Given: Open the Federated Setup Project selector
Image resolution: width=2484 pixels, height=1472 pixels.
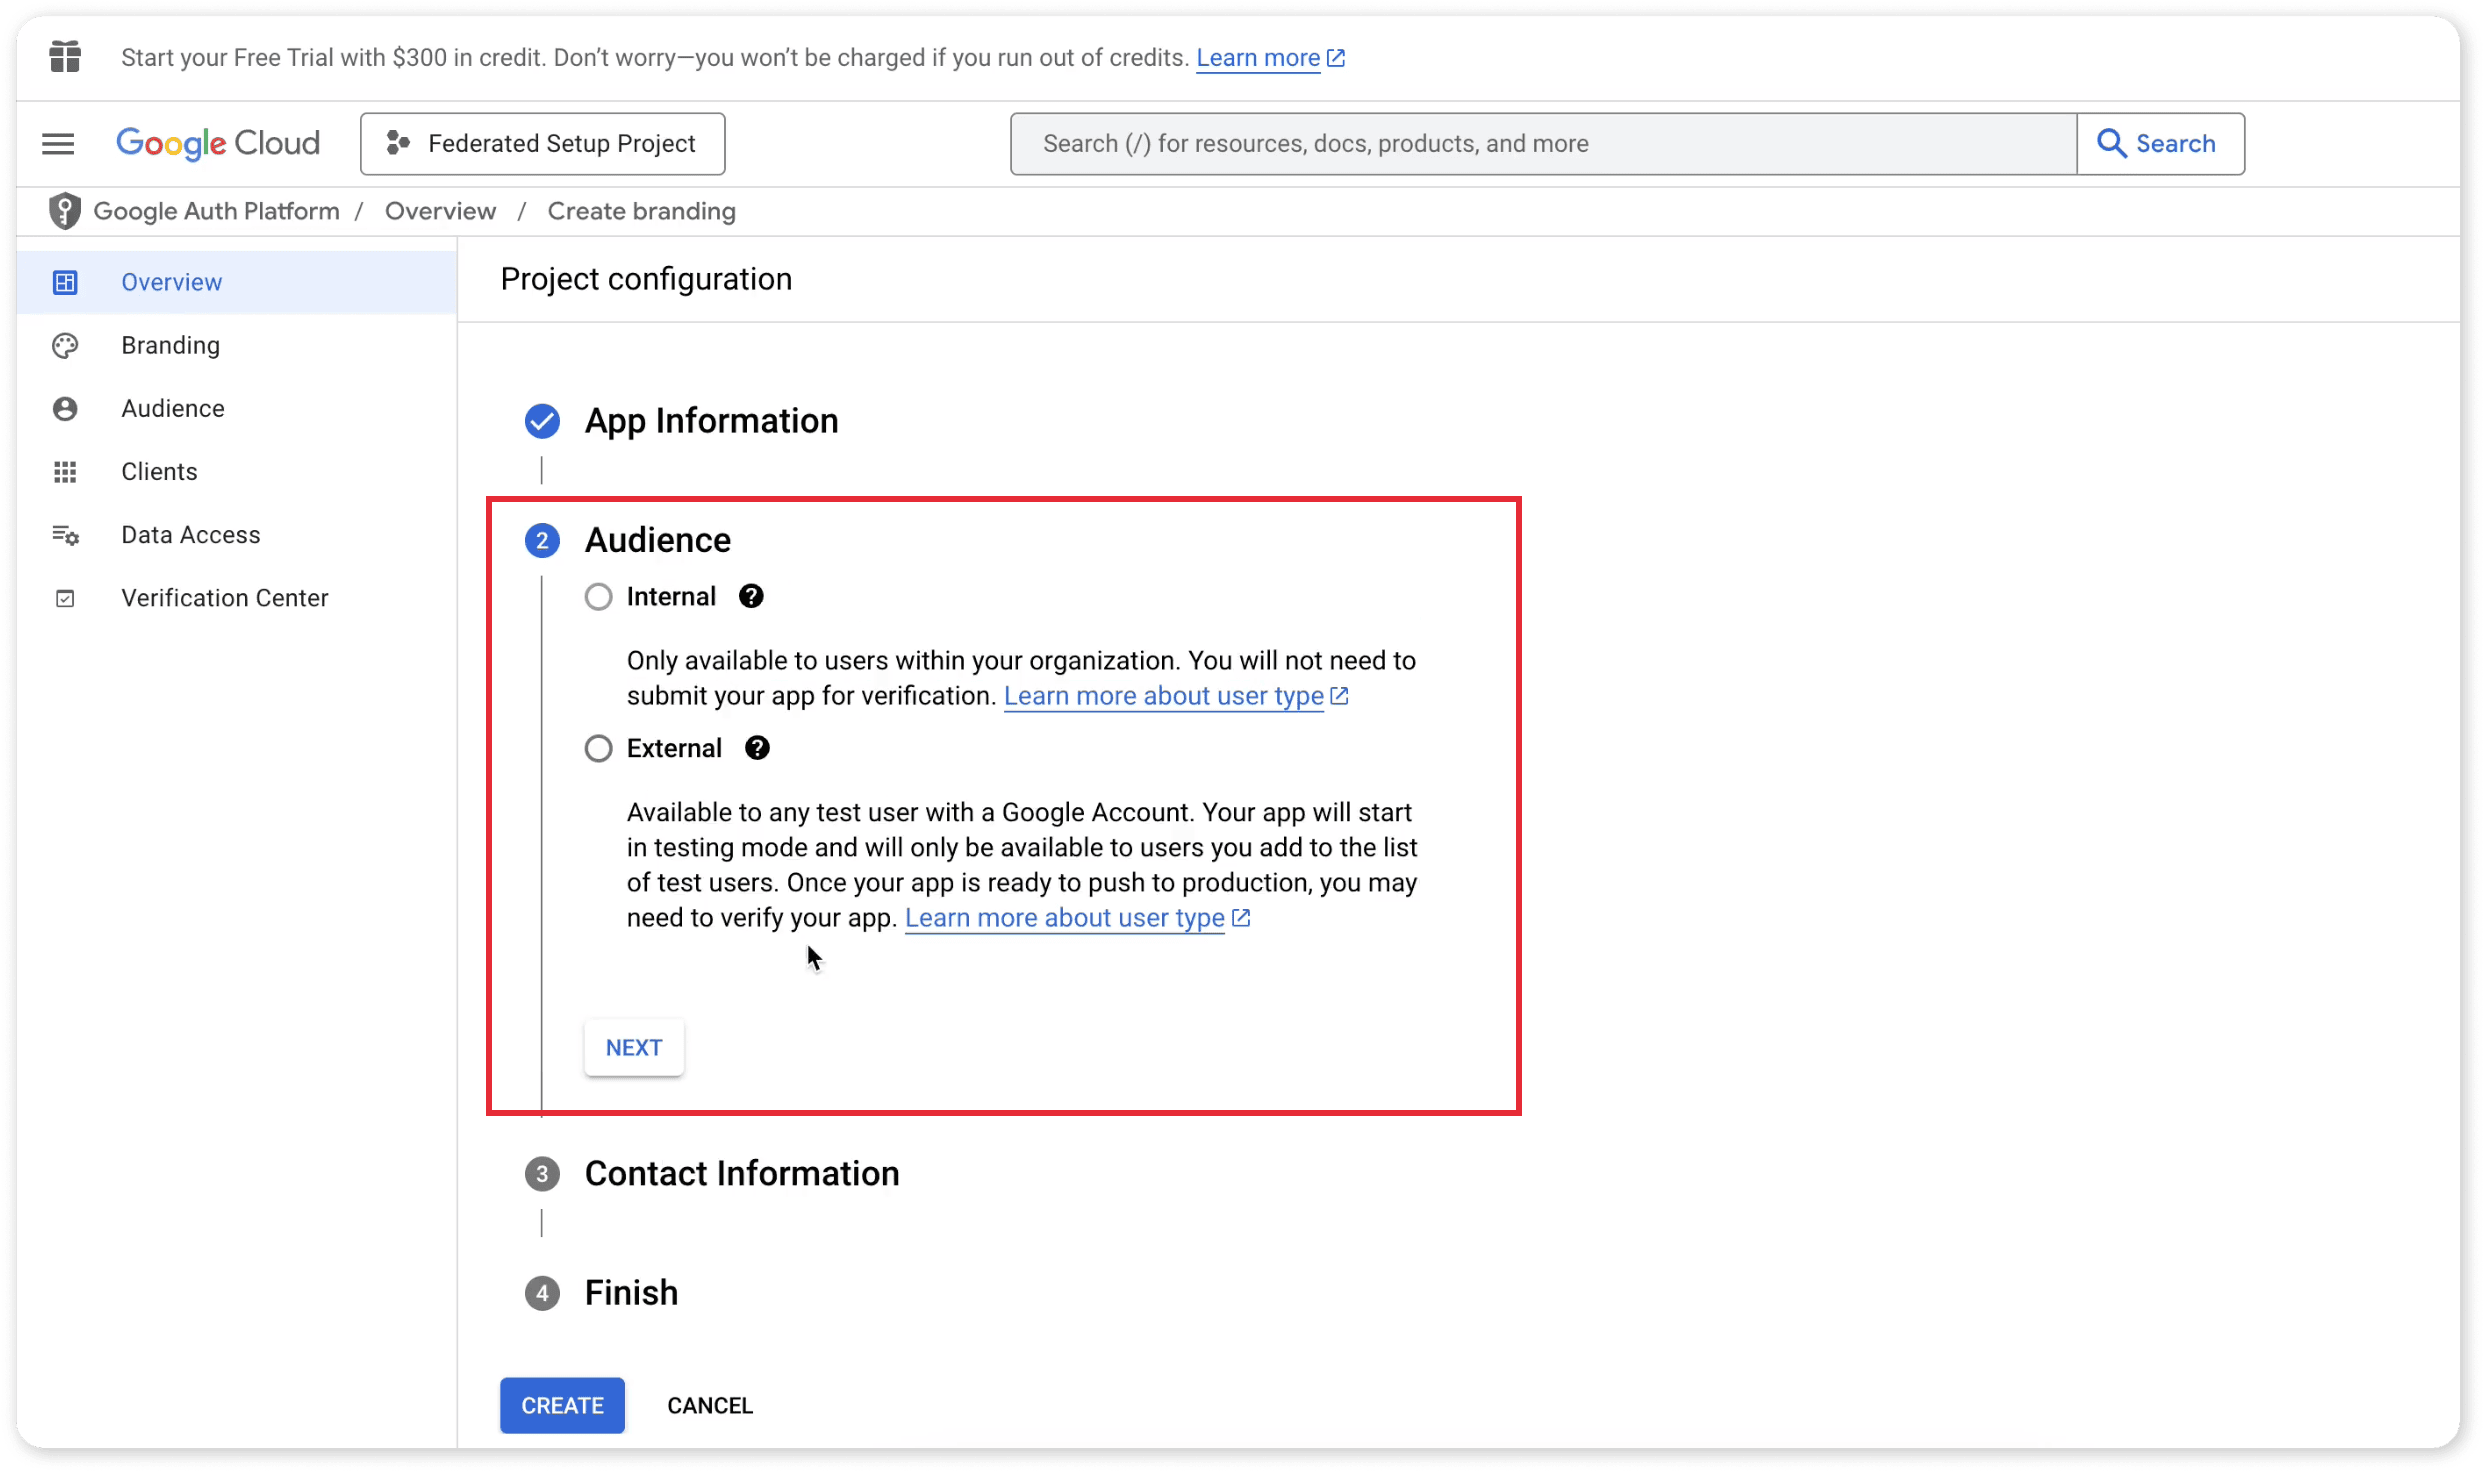Looking at the screenshot, I should [542, 144].
